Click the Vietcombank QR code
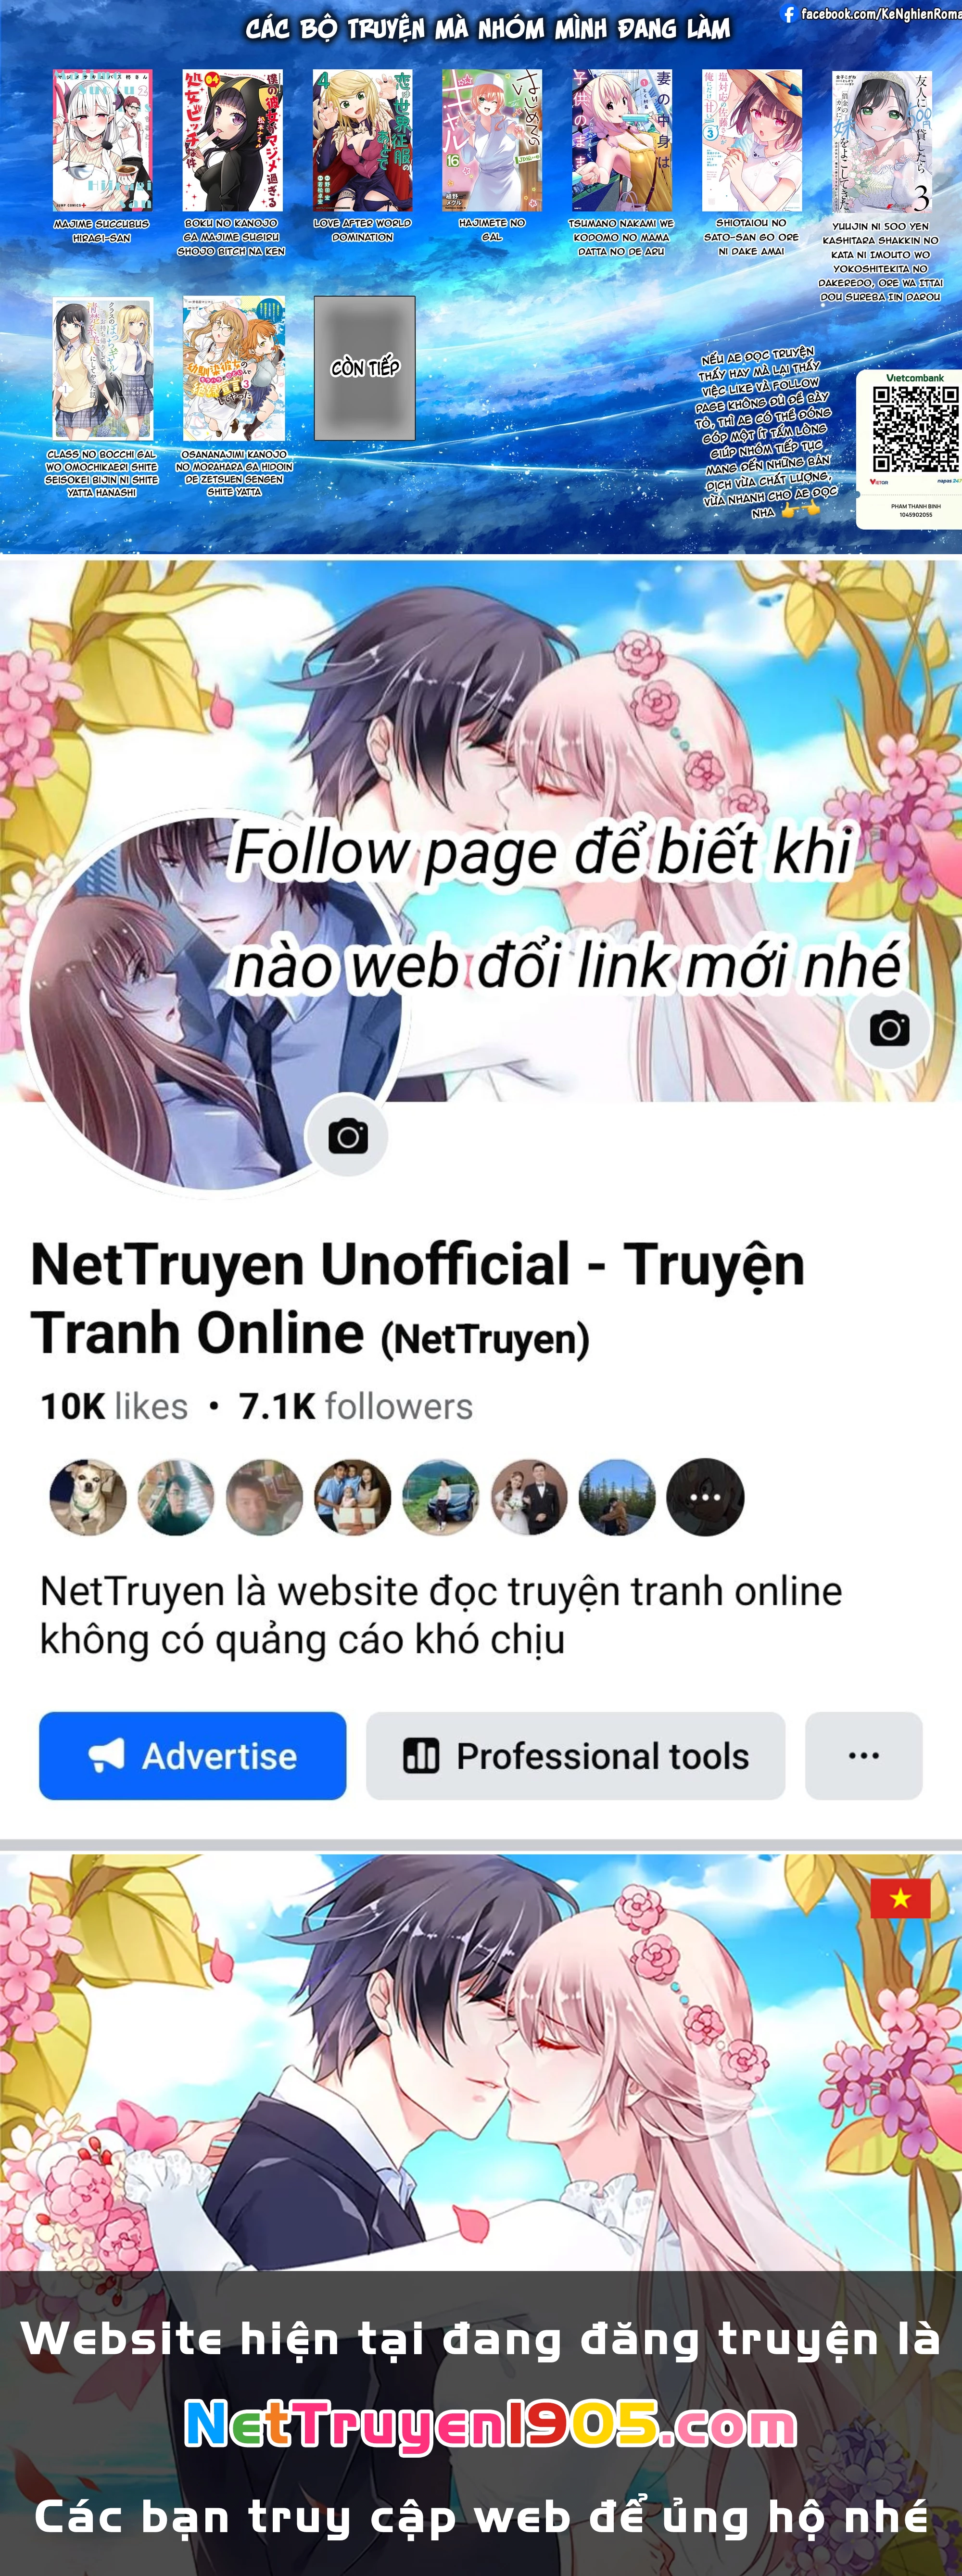 [x=915, y=429]
